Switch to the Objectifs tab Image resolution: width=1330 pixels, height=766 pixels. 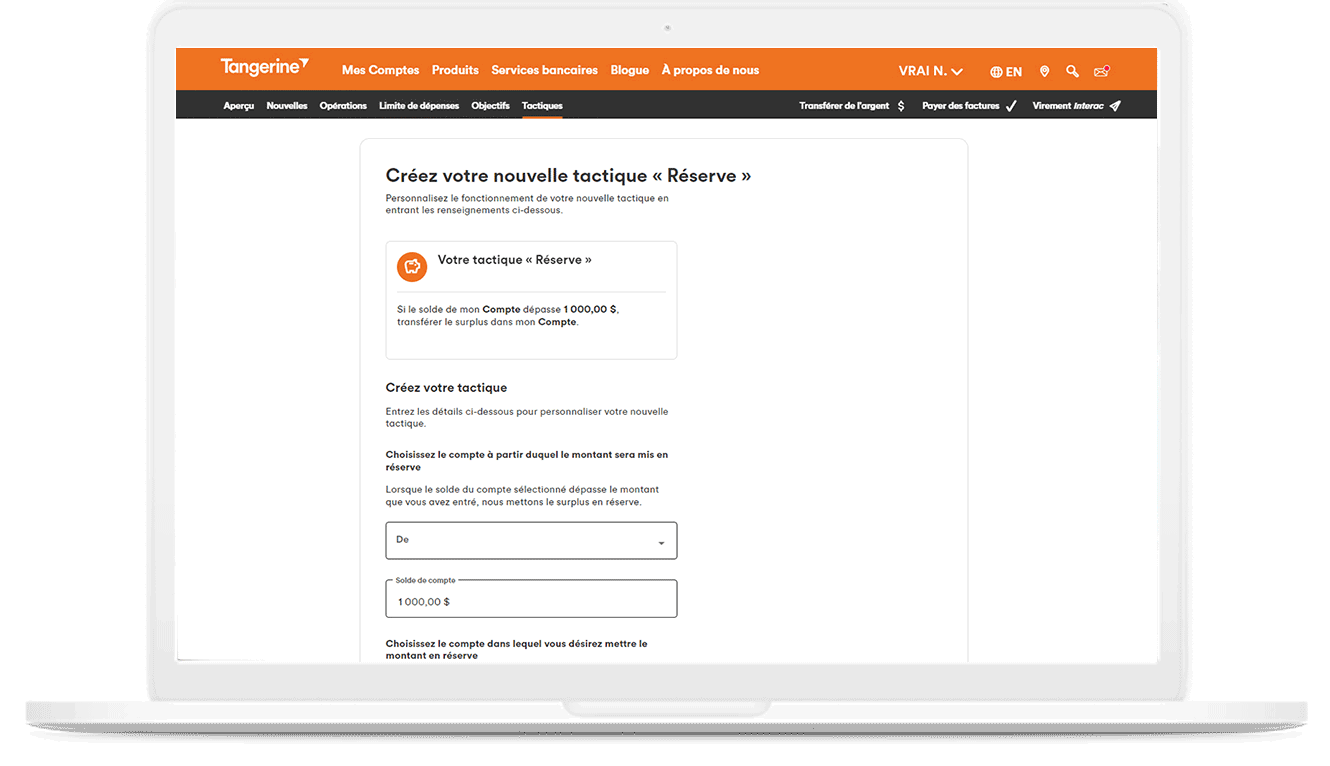click(490, 106)
